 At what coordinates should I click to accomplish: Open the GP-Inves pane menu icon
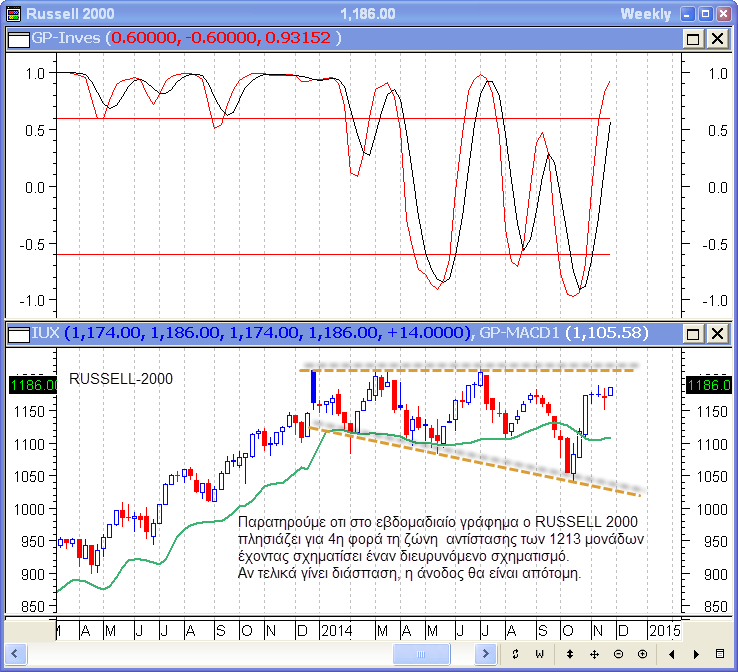click(x=17, y=38)
